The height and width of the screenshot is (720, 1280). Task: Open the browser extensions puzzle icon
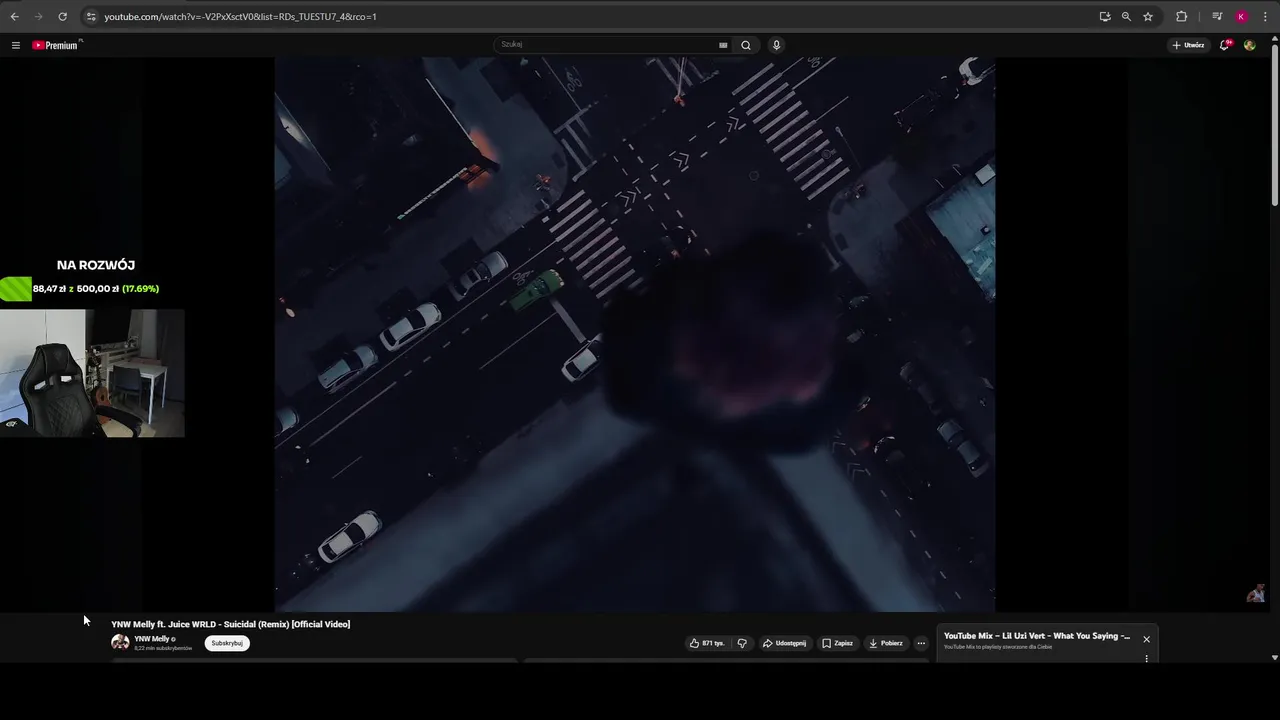coord(1181,17)
